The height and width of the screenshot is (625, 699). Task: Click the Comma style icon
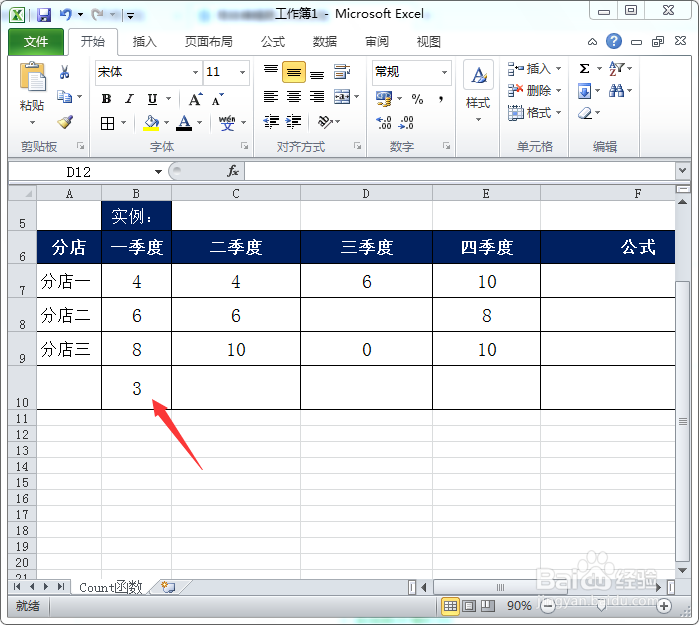440,99
